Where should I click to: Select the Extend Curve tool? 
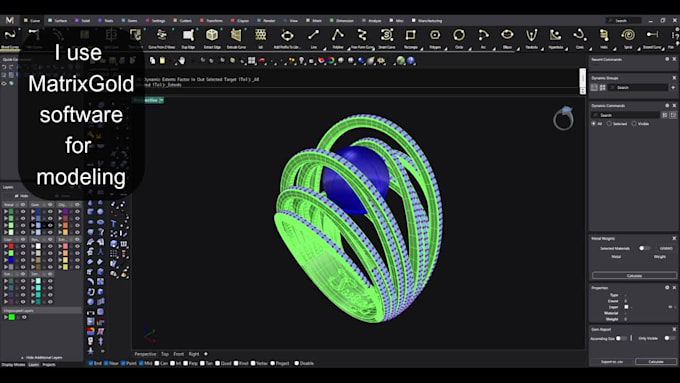click(652, 38)
